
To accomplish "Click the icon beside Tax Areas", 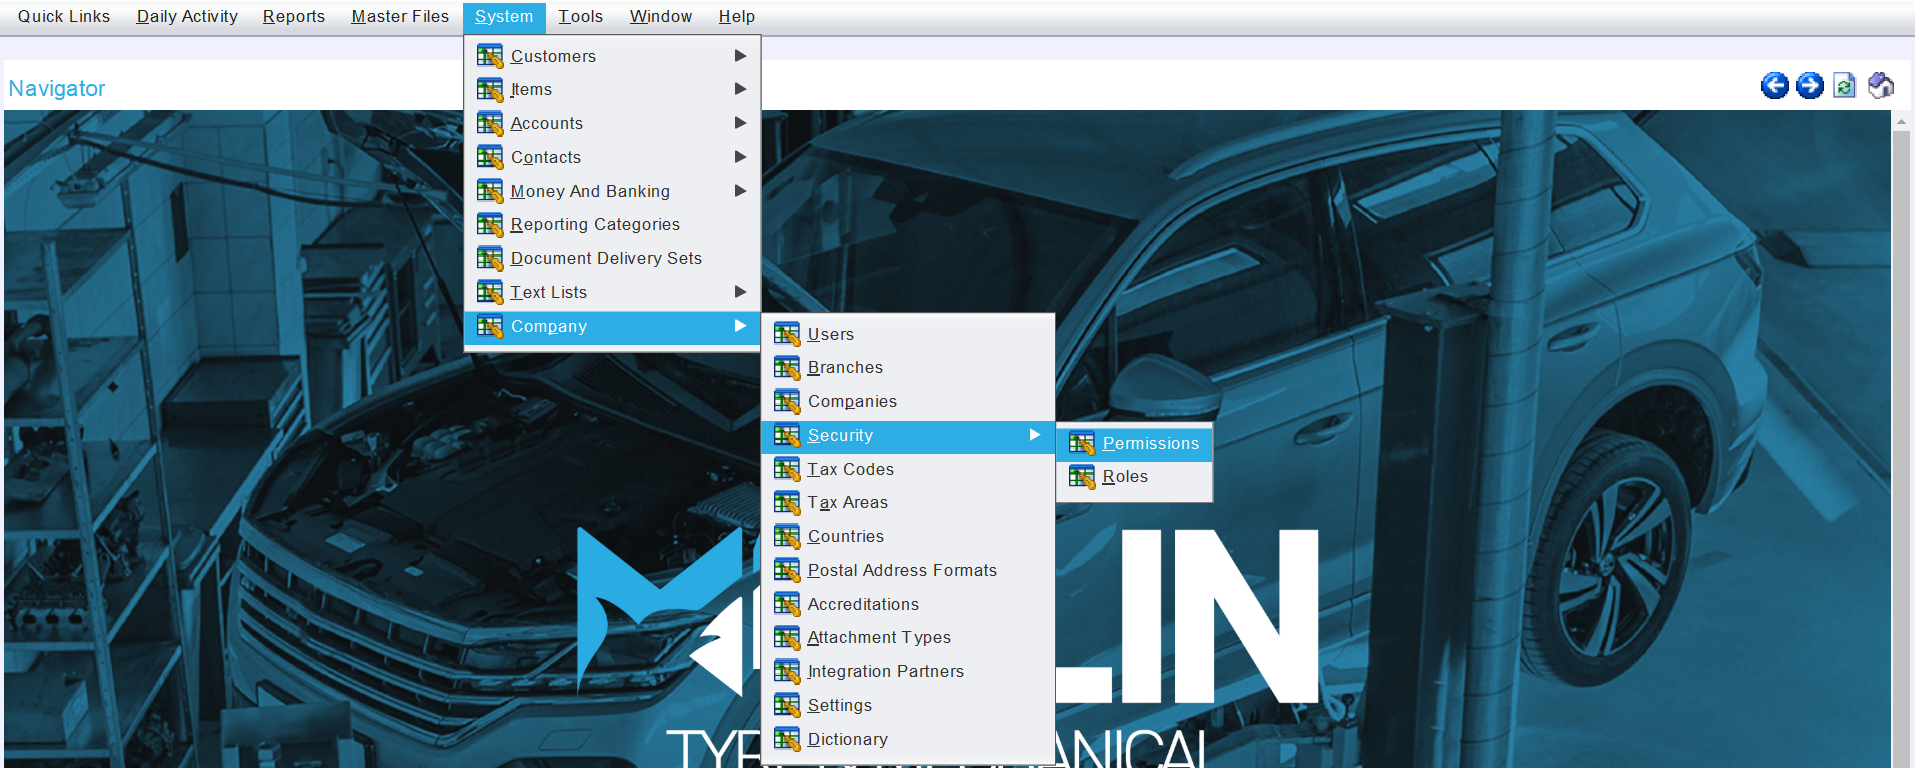I will (787, 503).
